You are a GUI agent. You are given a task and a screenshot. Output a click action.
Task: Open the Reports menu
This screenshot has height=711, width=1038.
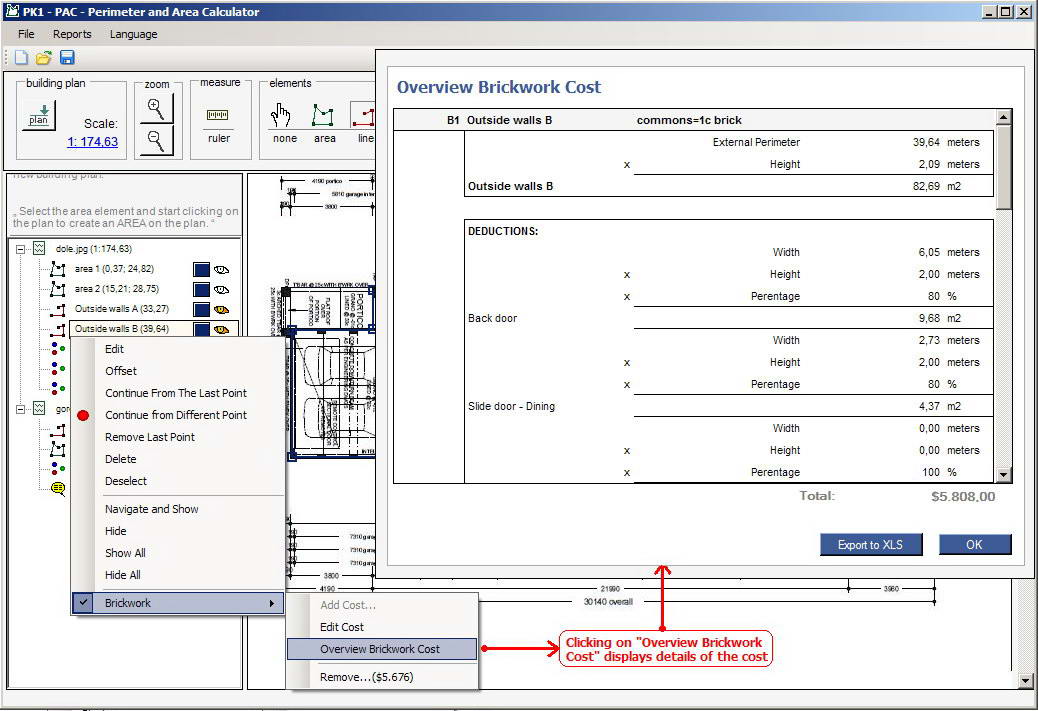(72, 34)
